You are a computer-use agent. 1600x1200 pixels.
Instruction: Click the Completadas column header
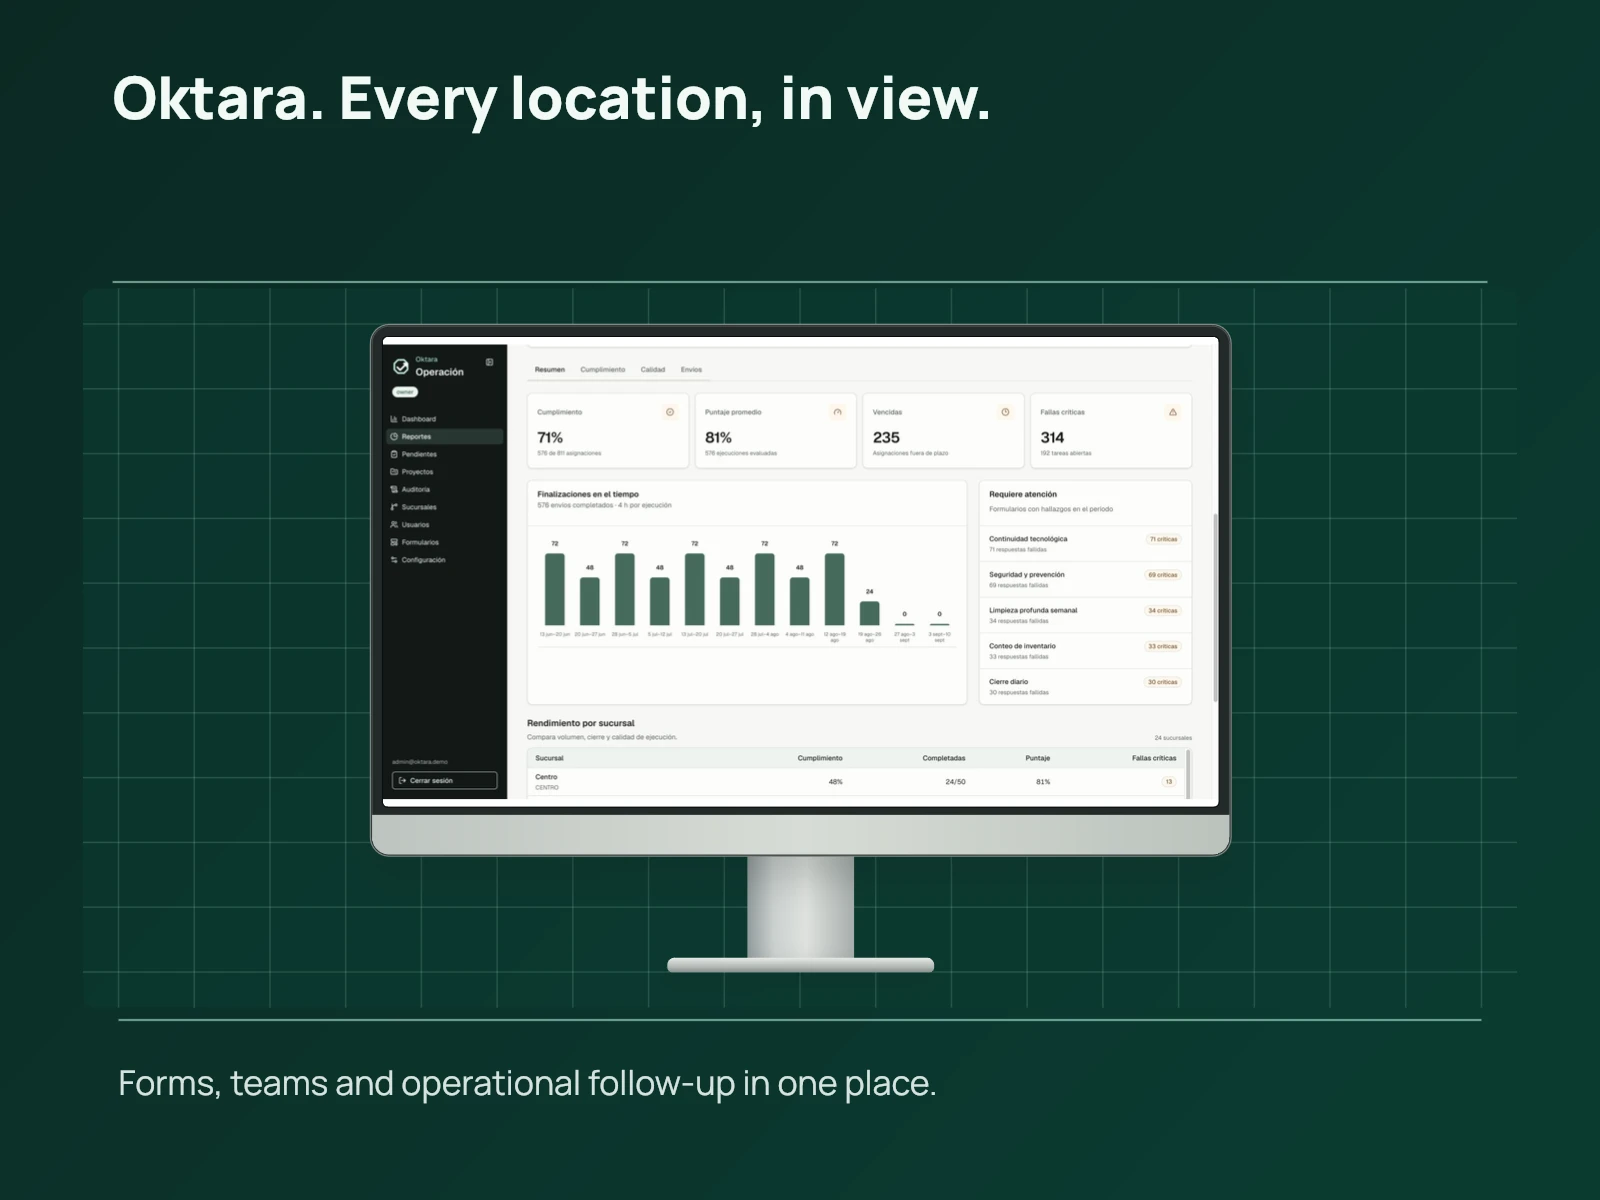coord(944,758)
